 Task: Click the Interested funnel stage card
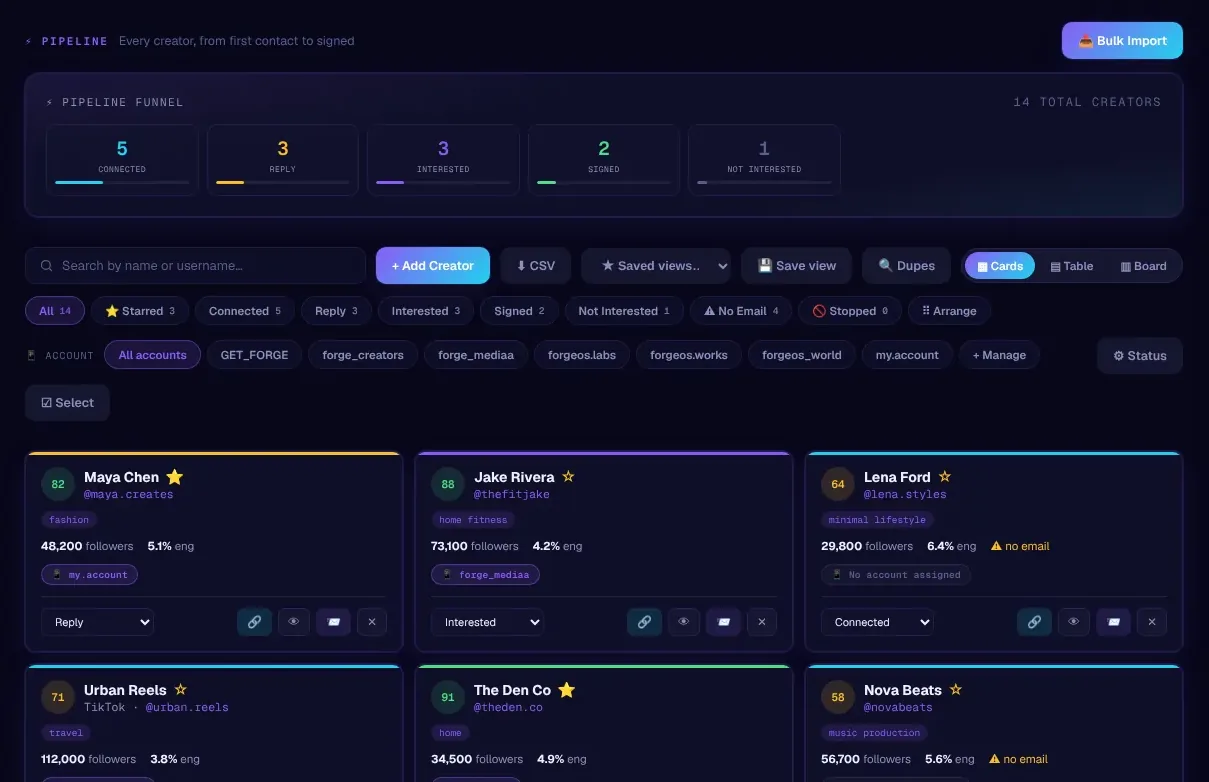tap(443, 160)
